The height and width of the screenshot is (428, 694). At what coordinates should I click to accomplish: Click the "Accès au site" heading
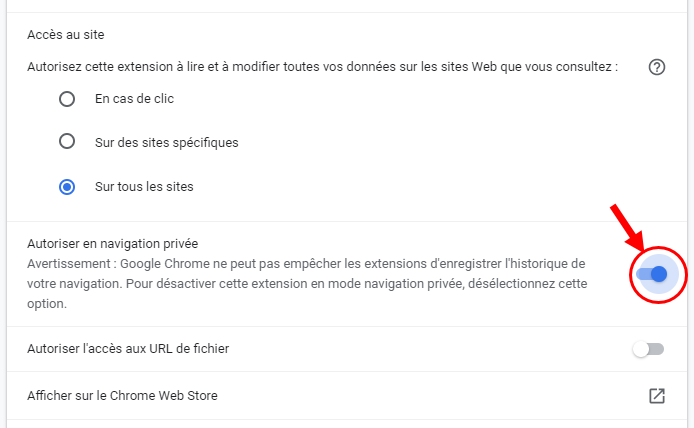tap(65, 35)
